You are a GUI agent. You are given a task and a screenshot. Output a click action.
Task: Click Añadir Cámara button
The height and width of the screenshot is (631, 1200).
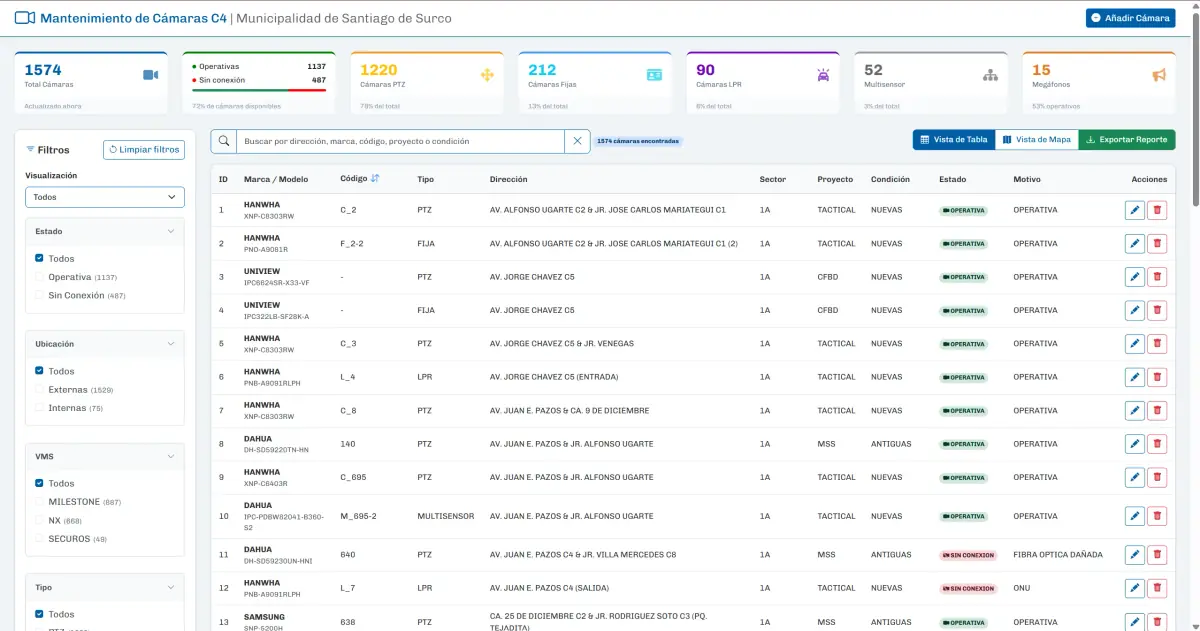coord(1131,18)
